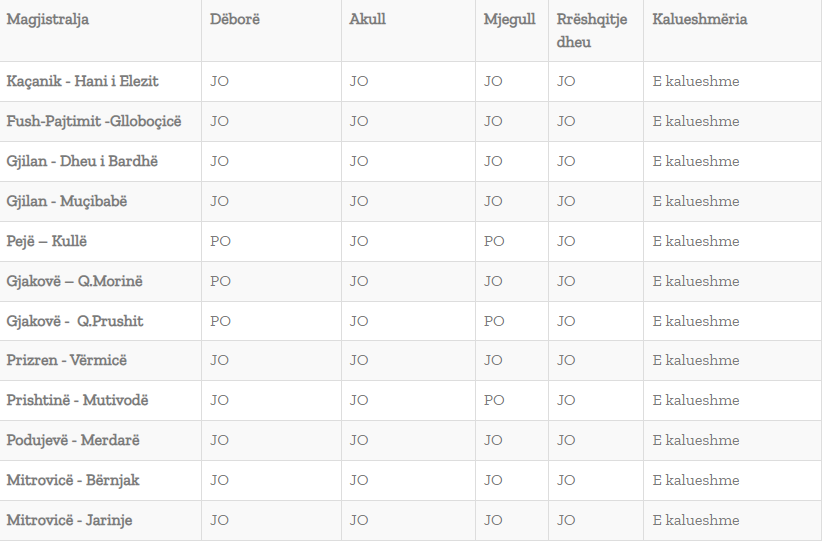Select the PO fog value for Pejë – Kullë

(494, 241)
